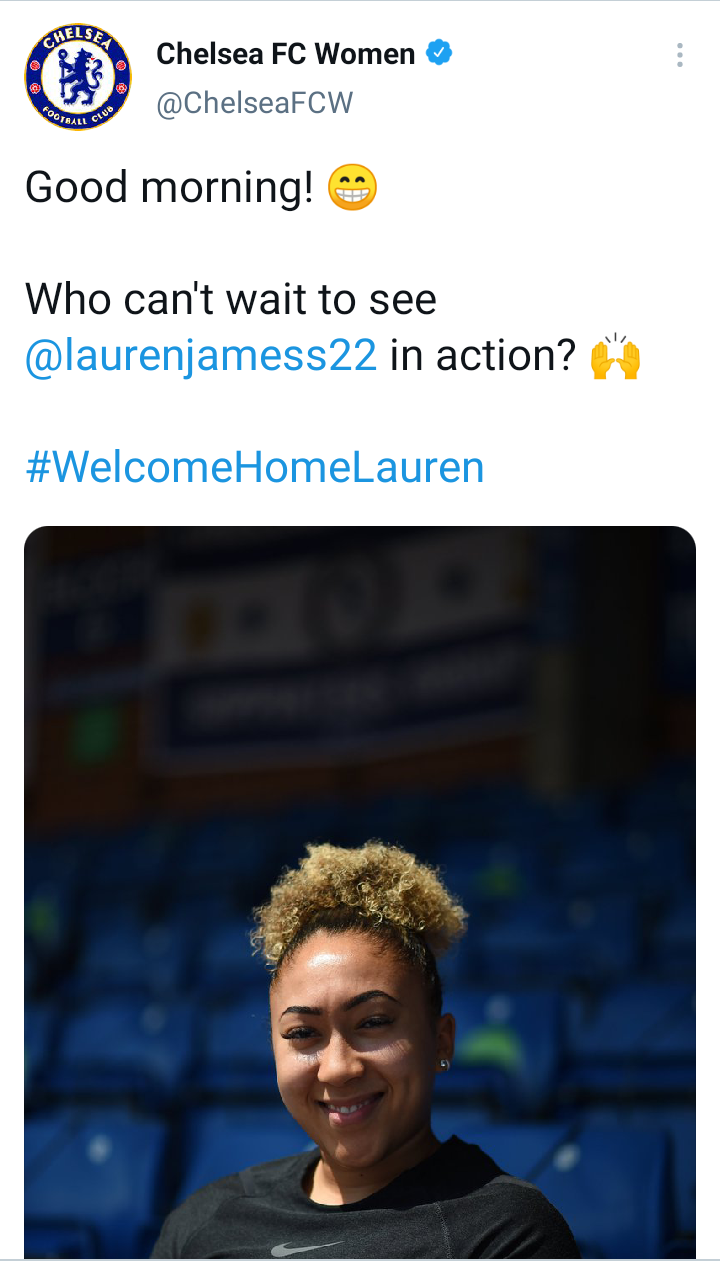Click the Chelsea FC Women display name
This screenshot has width=720, height=1268.
pyautogui.click(x=286, y=54)
